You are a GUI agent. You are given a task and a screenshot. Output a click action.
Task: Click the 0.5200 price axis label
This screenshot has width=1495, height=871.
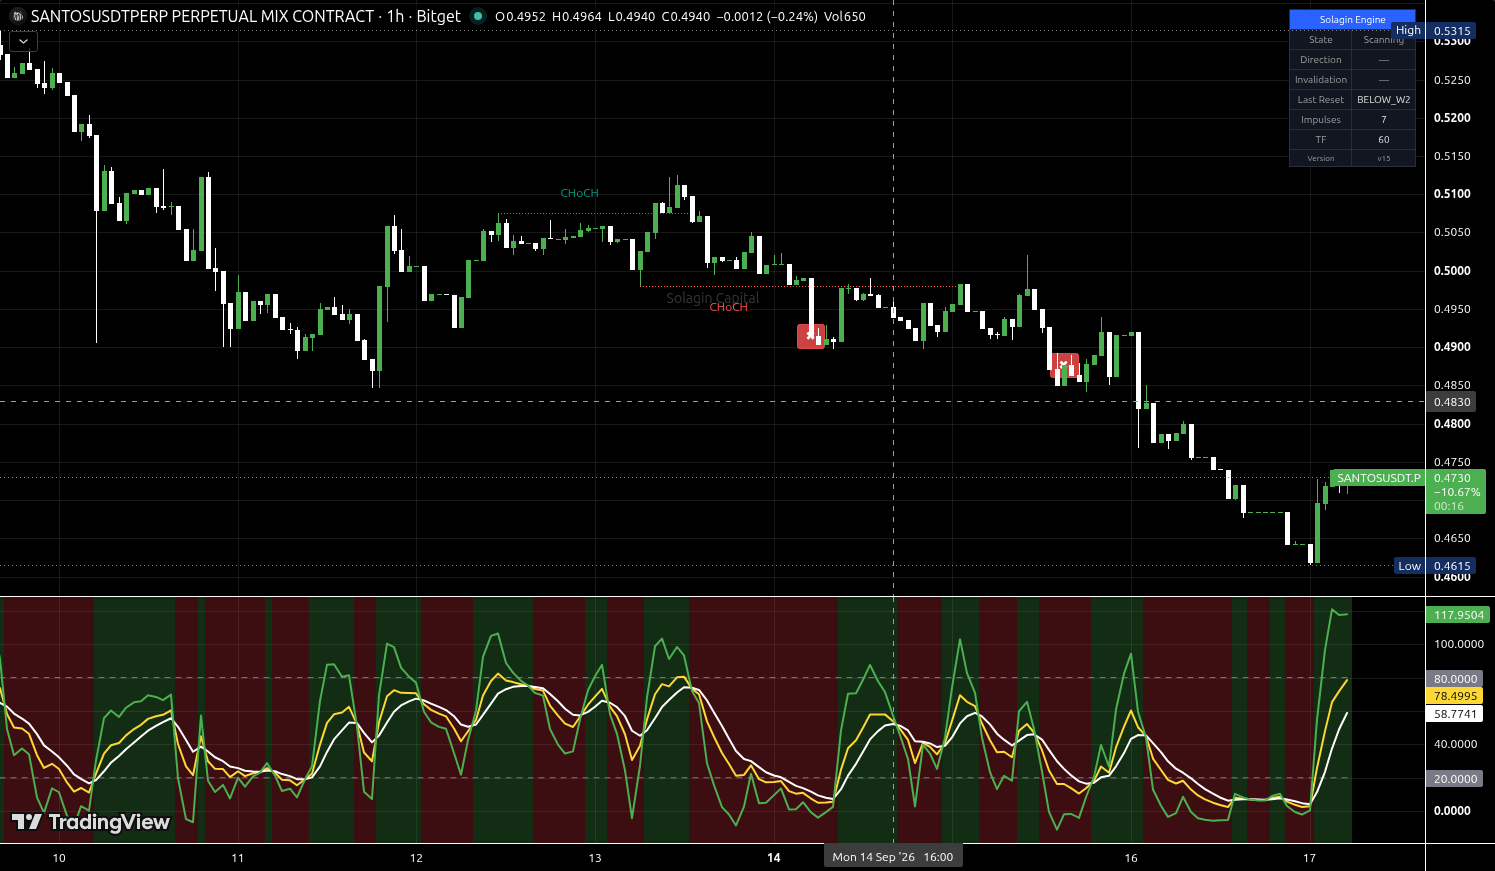tap(1452, 118)
